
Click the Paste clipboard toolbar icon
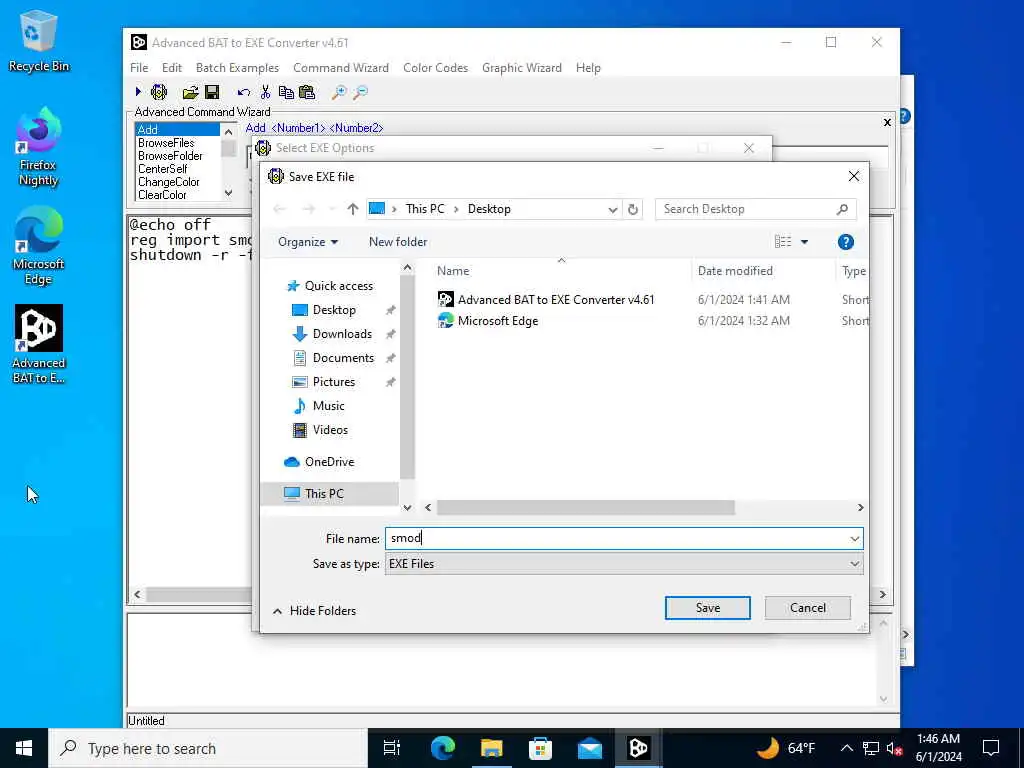pyautogui.click(x=307, y=92)
